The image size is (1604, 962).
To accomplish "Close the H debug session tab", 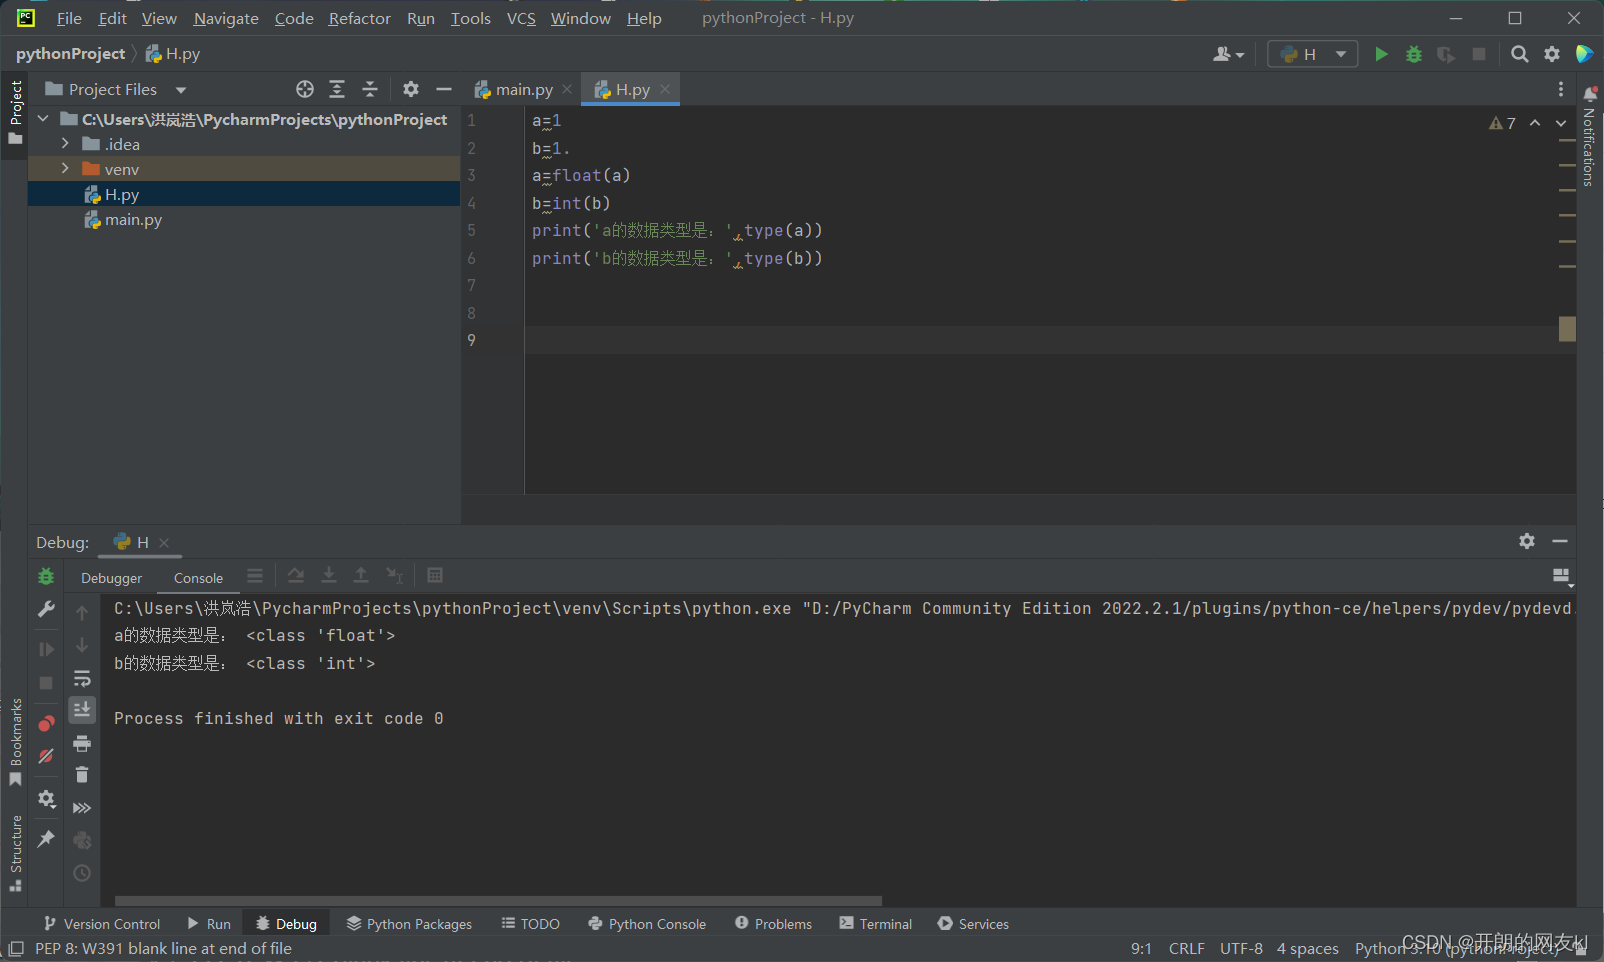I will [x=164, y=542].
